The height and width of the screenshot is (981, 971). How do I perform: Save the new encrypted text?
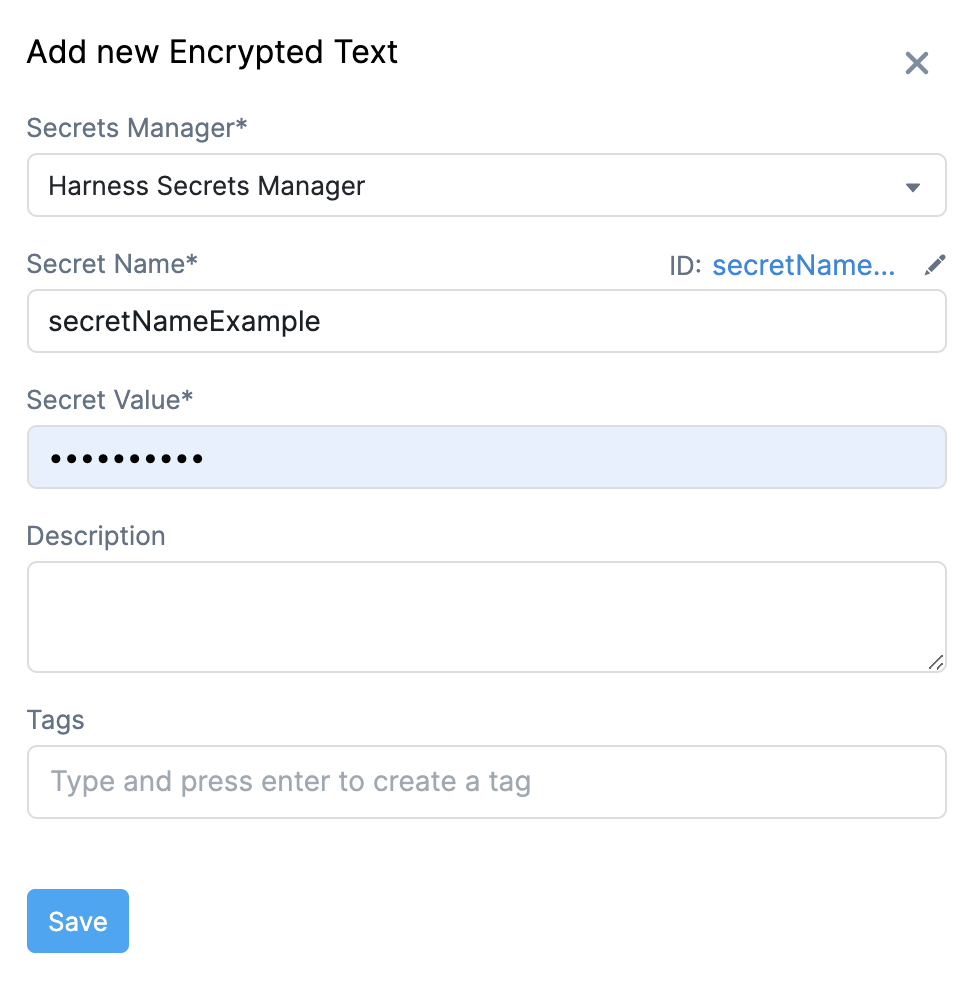click(x=78, y=921)
